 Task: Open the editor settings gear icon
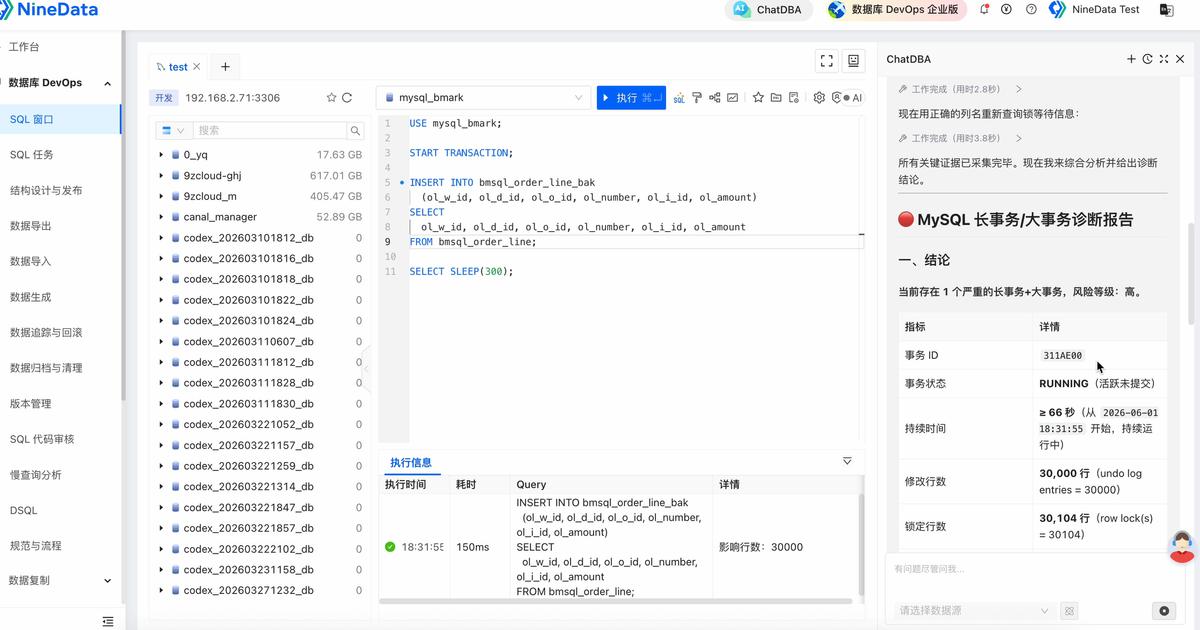click(x=819, y=98)
